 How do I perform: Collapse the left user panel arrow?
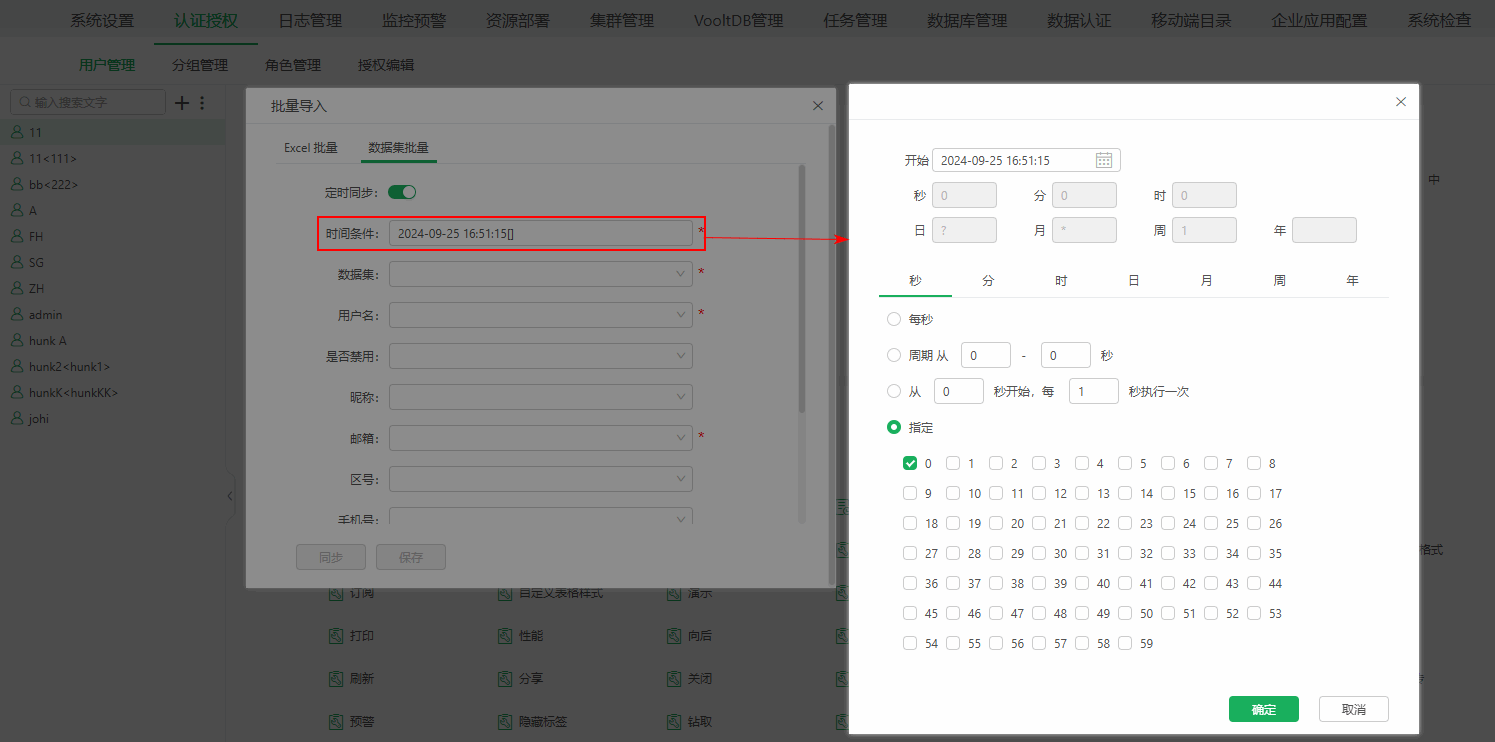(230, 495)
